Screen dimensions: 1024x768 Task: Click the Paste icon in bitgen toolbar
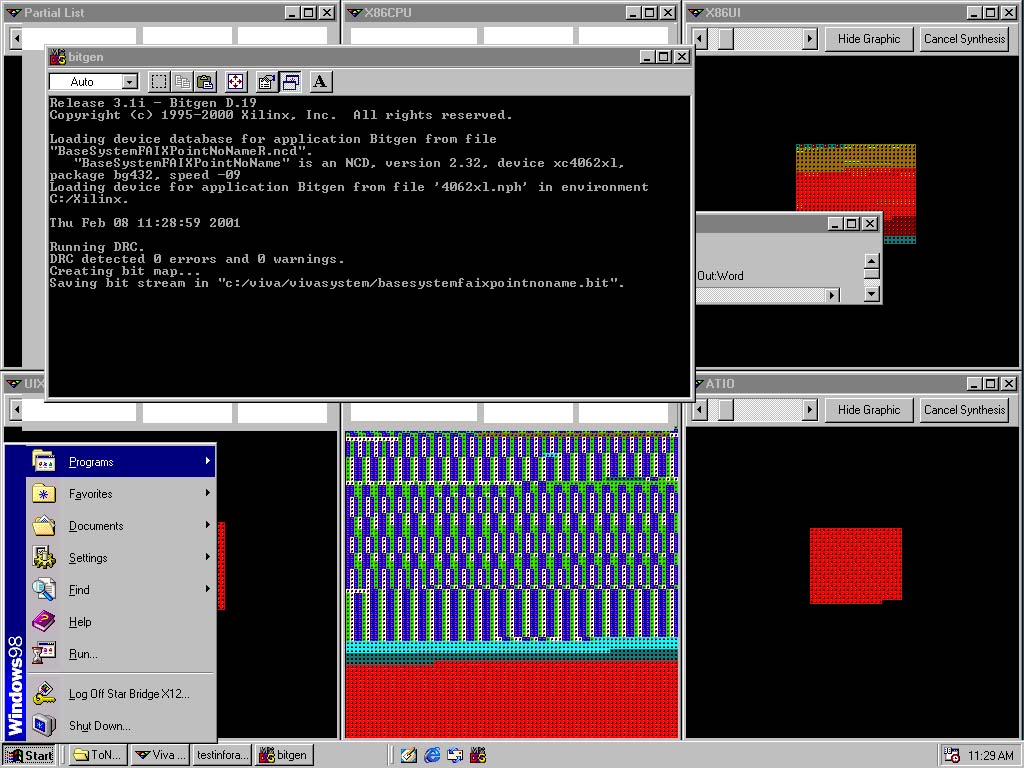click(x=205, y=82)
